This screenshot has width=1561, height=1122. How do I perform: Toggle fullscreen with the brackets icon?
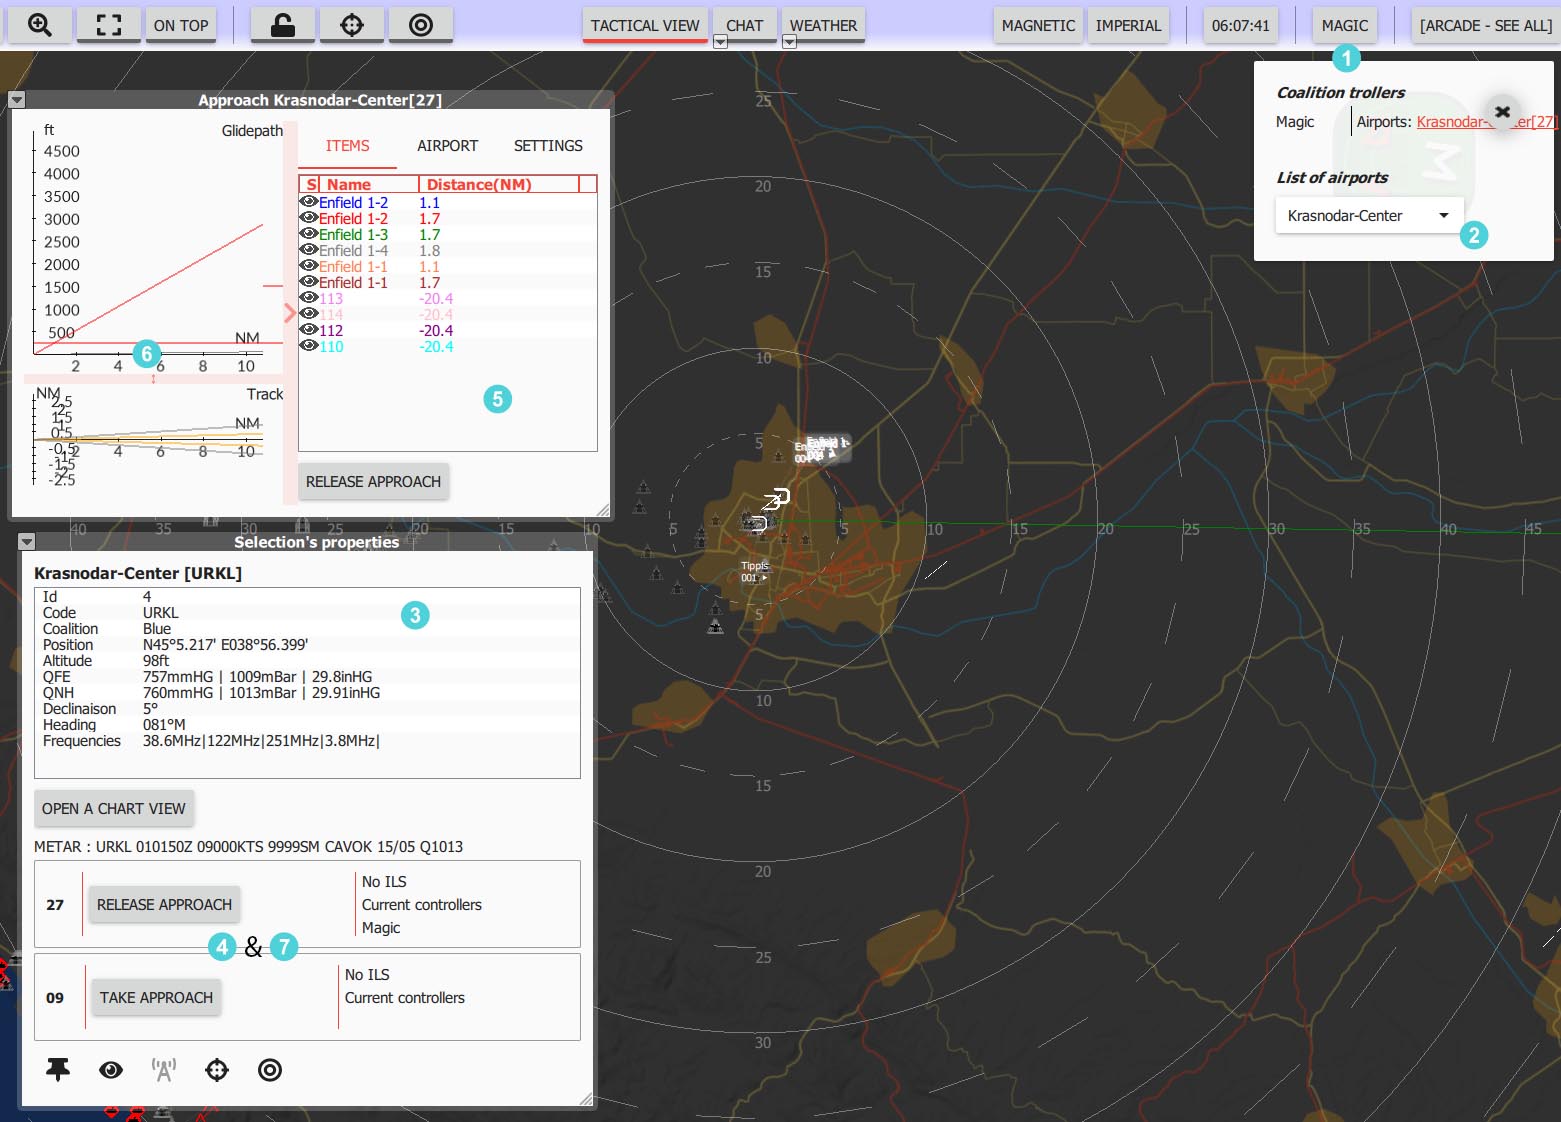[109, 26]
